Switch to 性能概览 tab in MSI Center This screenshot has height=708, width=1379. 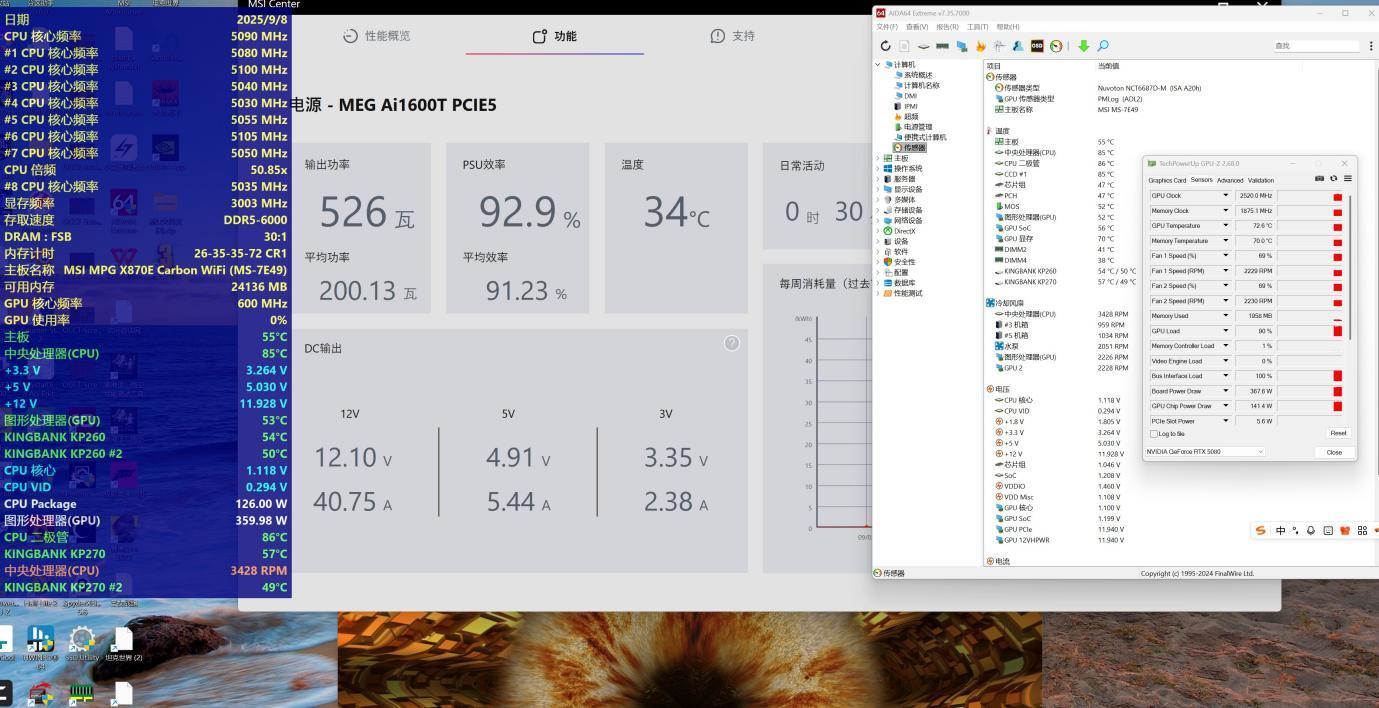click(376, 36)
